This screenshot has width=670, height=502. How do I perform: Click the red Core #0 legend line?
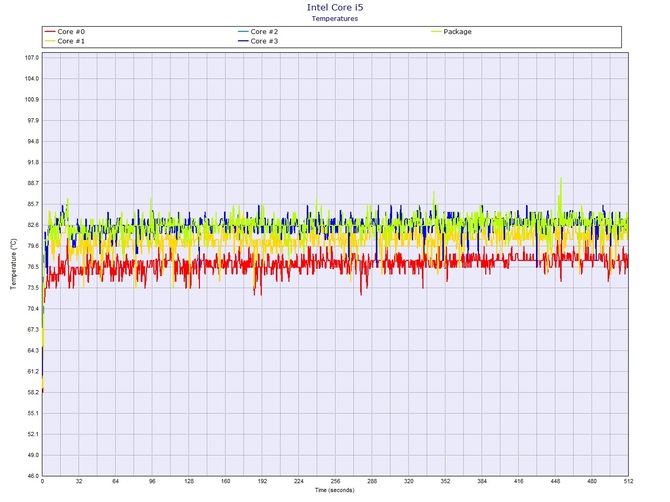(50, 32)
